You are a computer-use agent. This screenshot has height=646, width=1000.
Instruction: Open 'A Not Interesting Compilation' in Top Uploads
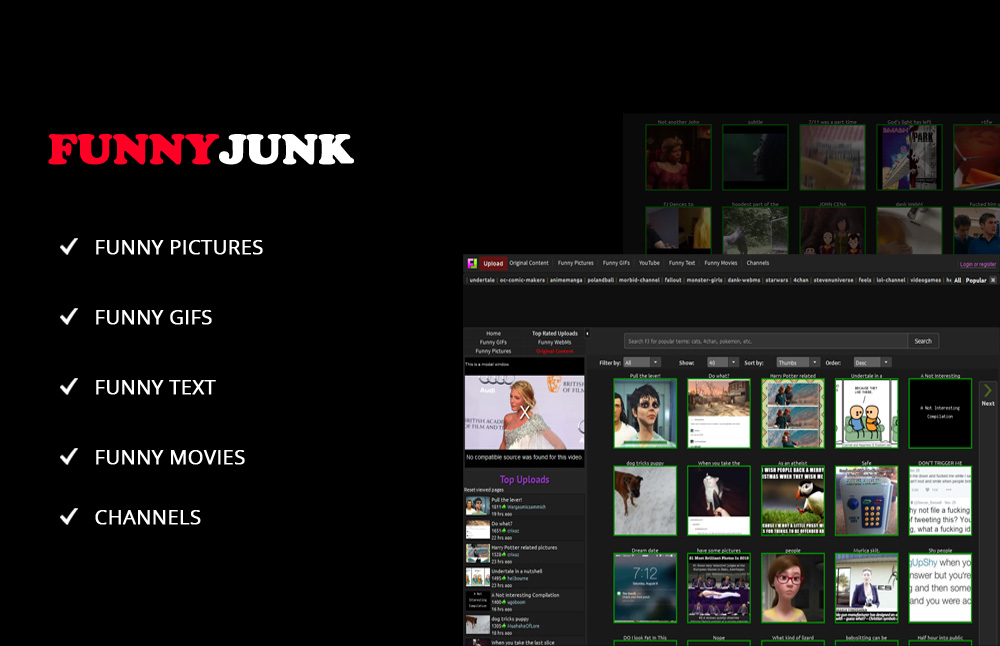tap(525, 595)
